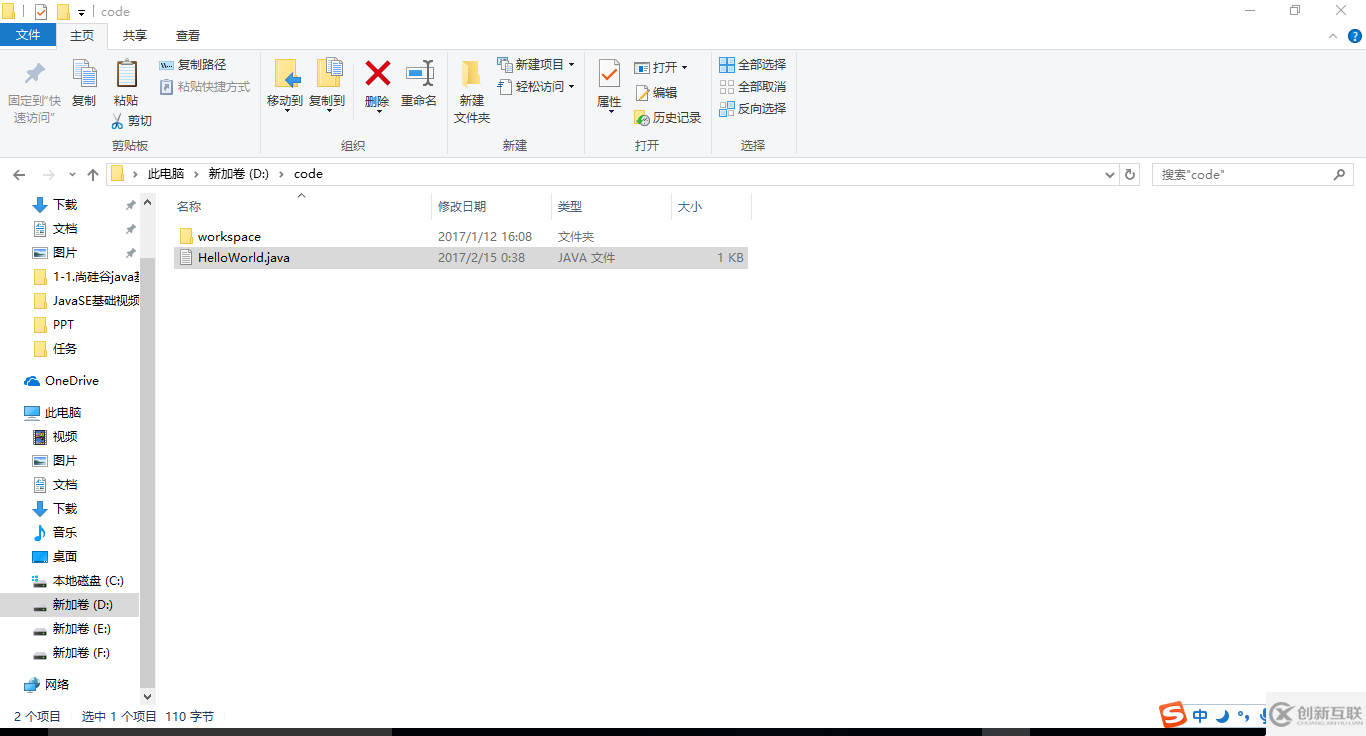This screenshot has width=1366, height=736.
Task: Click the Back navigation arrow
Action: click(x=19, y=174)
